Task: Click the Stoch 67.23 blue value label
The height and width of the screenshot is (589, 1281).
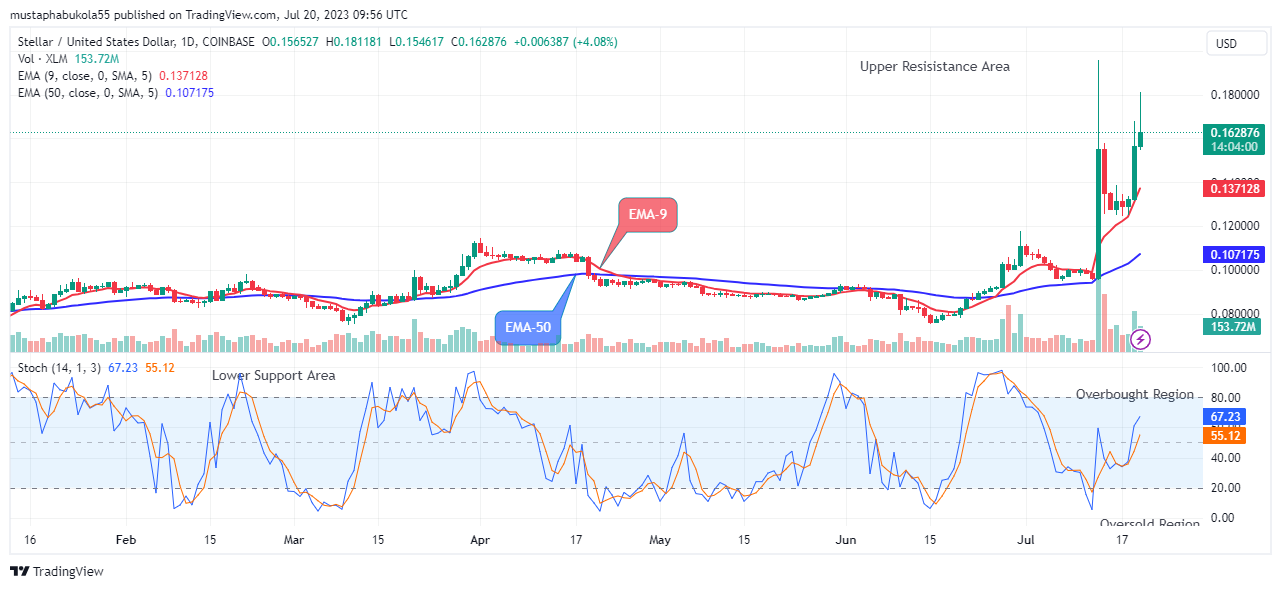Action: click(1225, 418)
